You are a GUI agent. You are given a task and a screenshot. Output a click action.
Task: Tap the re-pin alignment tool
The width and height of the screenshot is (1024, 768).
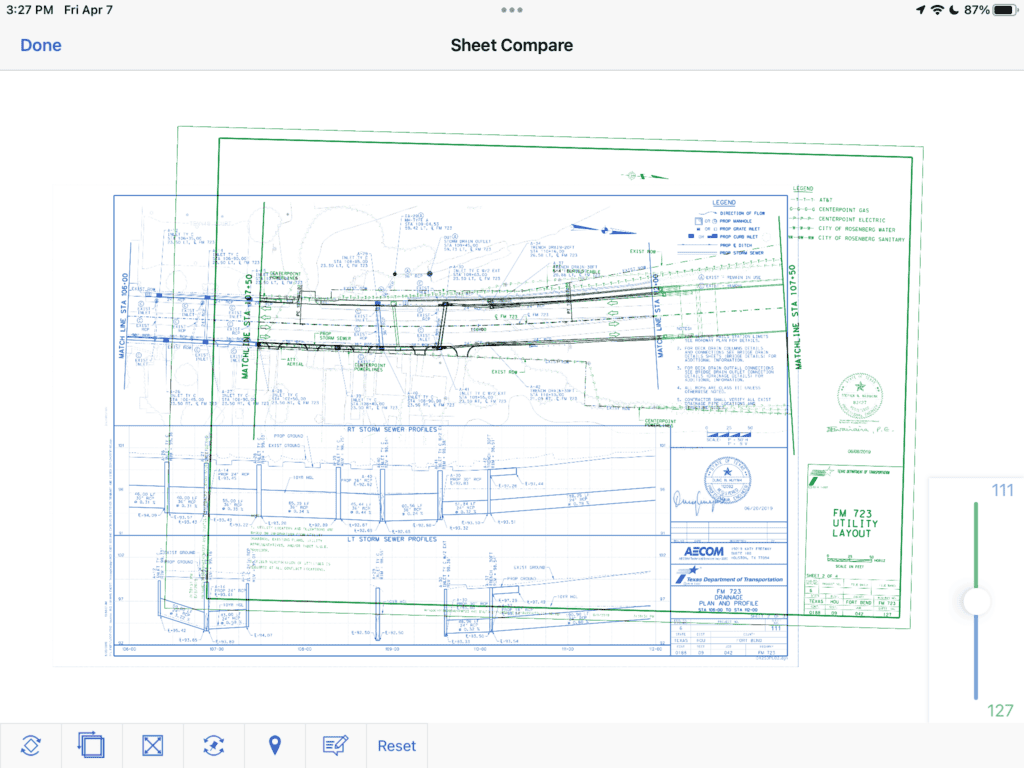[212, 745]
